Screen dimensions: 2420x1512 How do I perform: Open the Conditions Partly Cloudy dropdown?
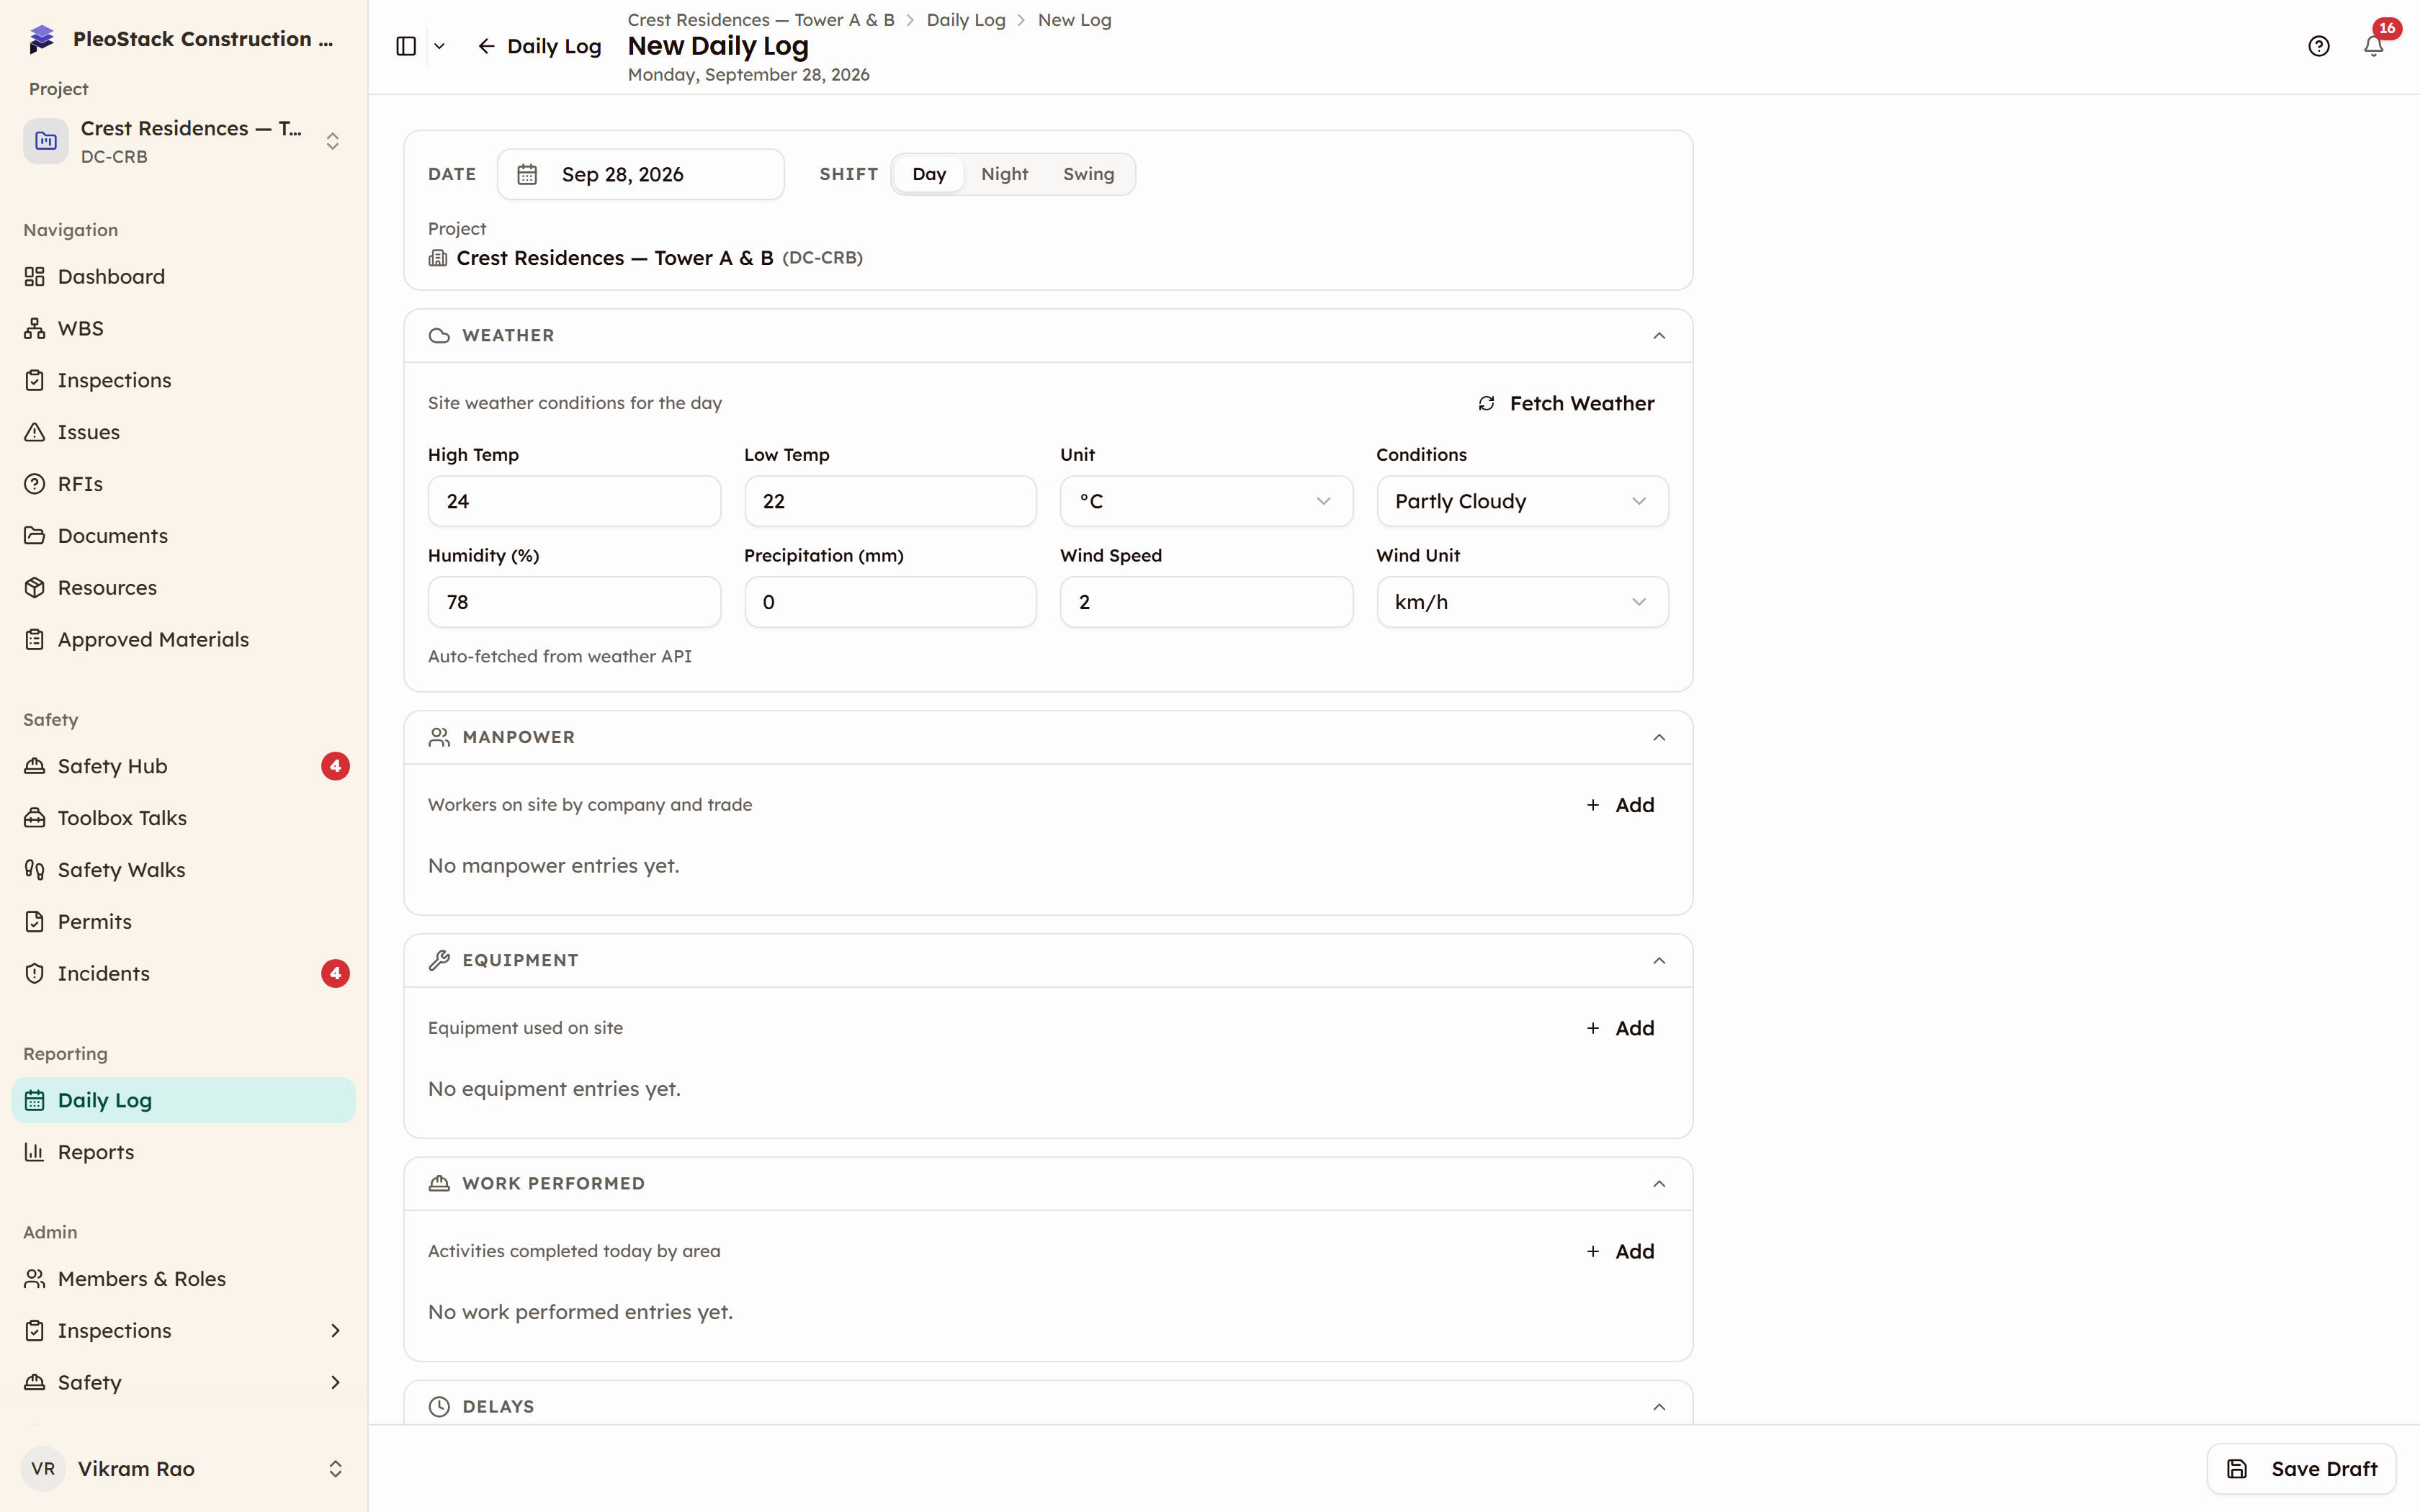coord(1522,501)
